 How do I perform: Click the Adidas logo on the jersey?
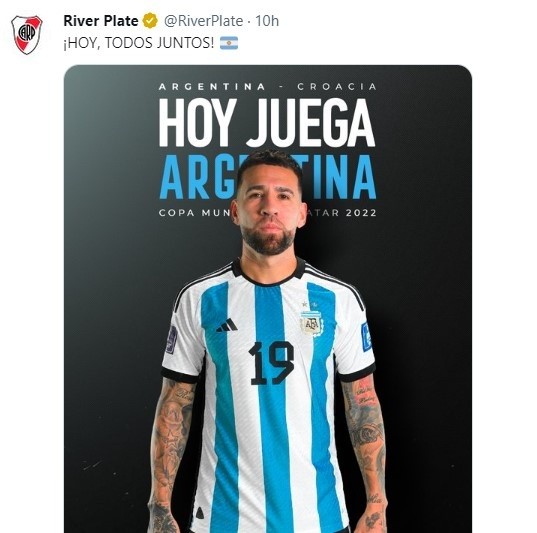(x=227, y=326)
